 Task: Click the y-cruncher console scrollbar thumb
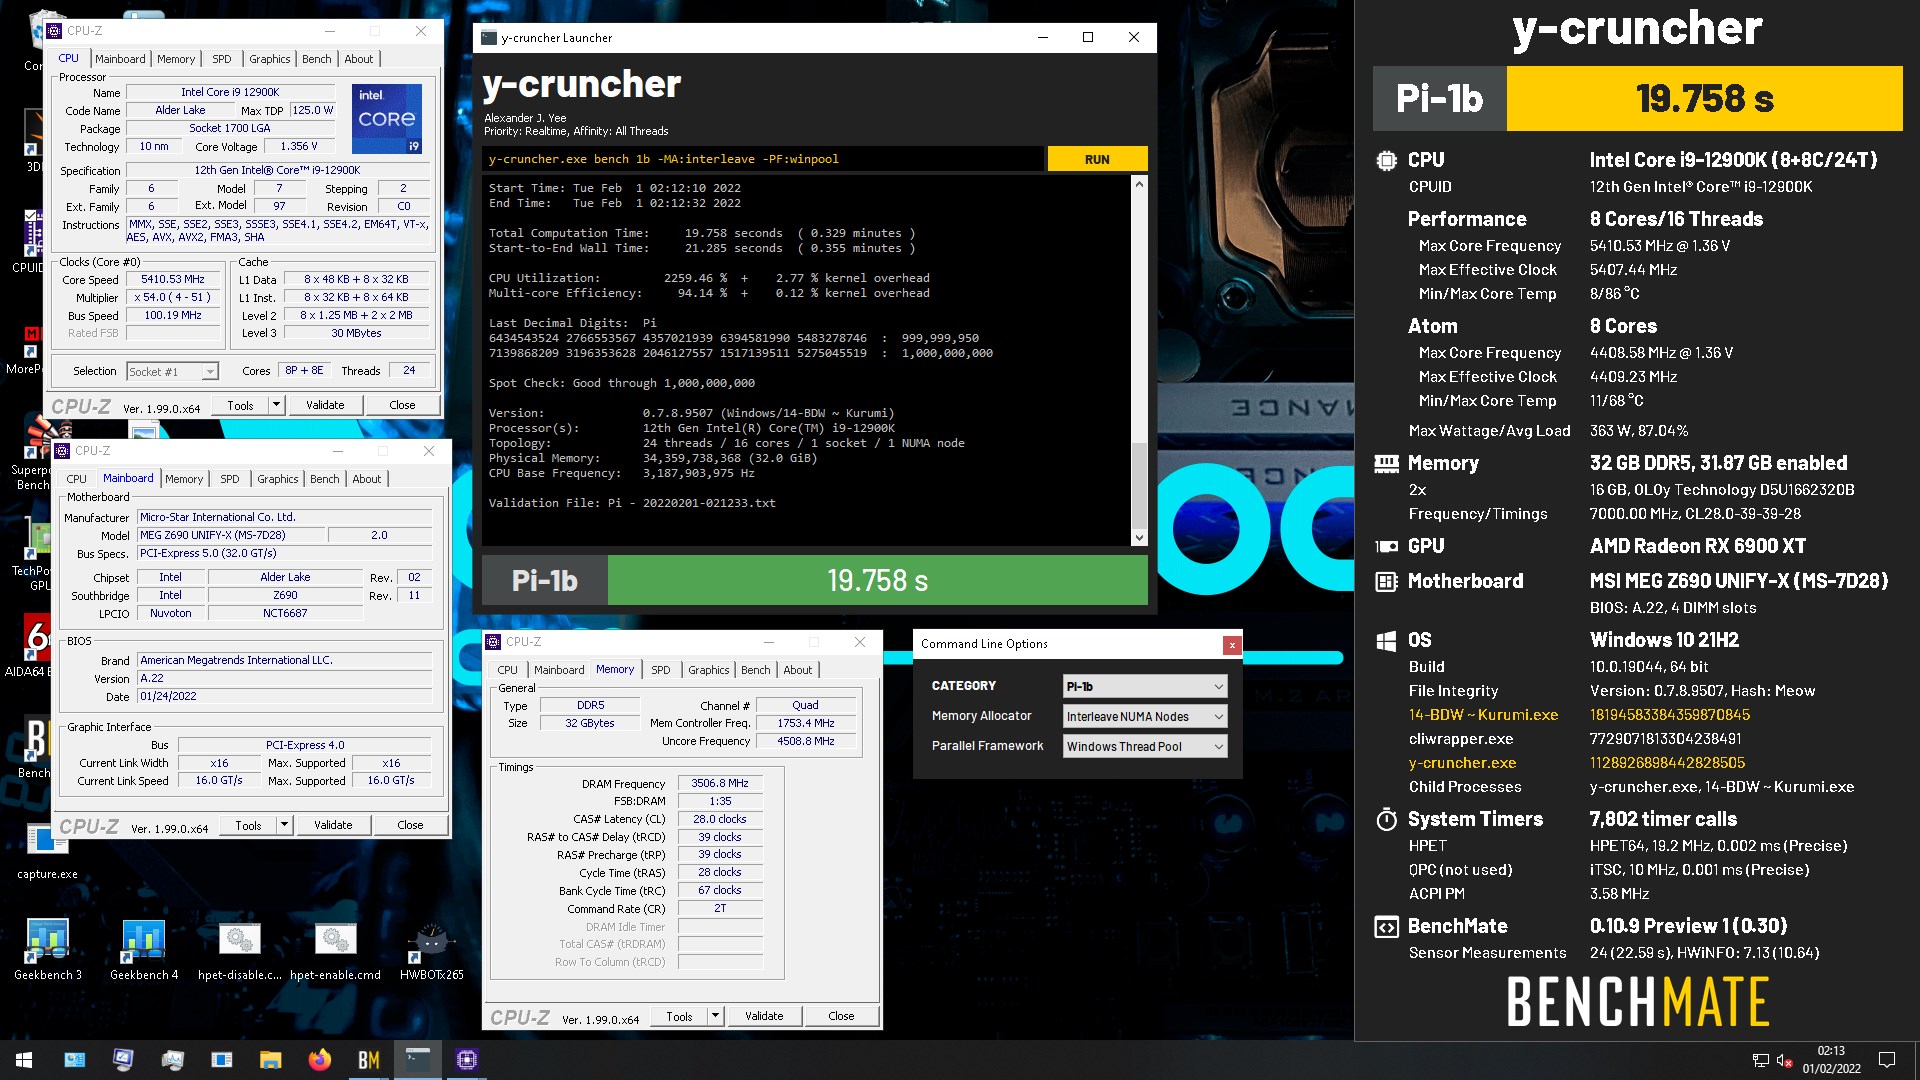pyautogui.click(x=1139, y=485)
